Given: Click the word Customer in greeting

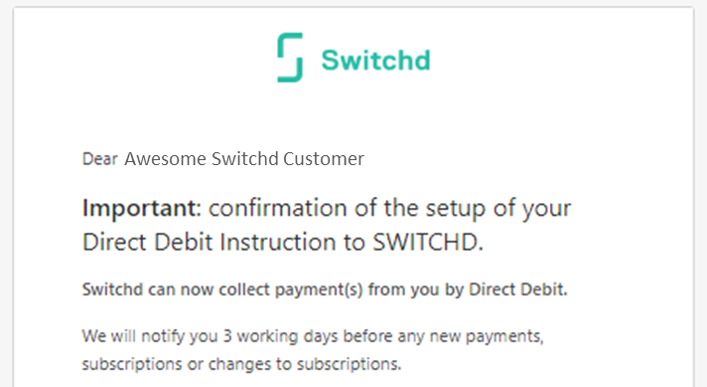Looking at the screenshot, I should click(323, 159).
